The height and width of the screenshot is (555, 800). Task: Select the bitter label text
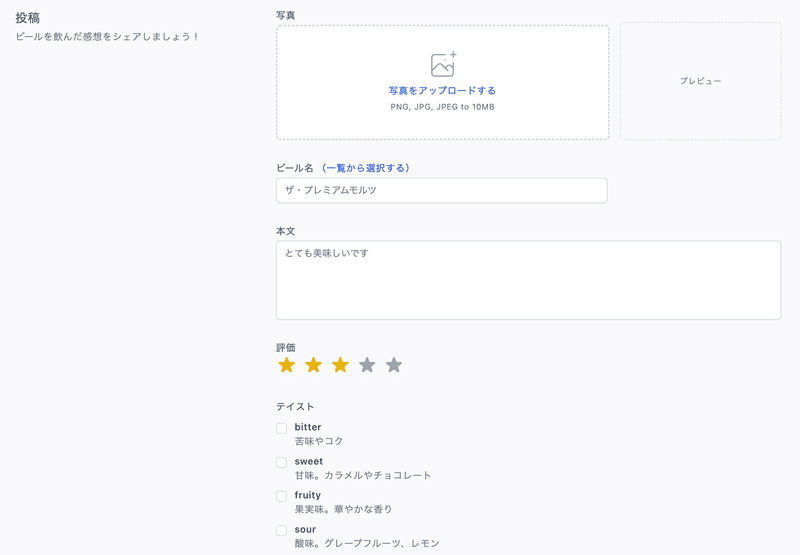pos(308,427)
